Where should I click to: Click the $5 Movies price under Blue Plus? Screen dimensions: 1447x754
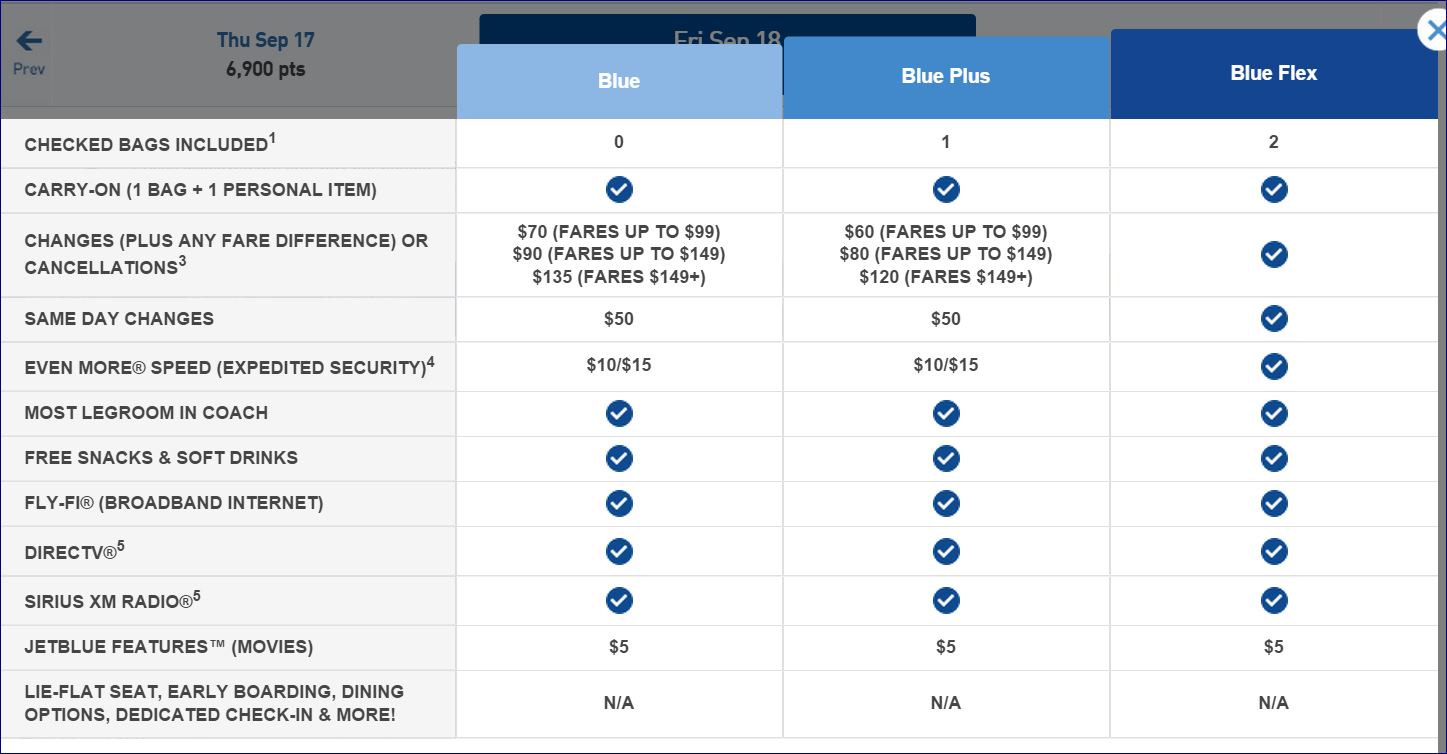(945, 646)
